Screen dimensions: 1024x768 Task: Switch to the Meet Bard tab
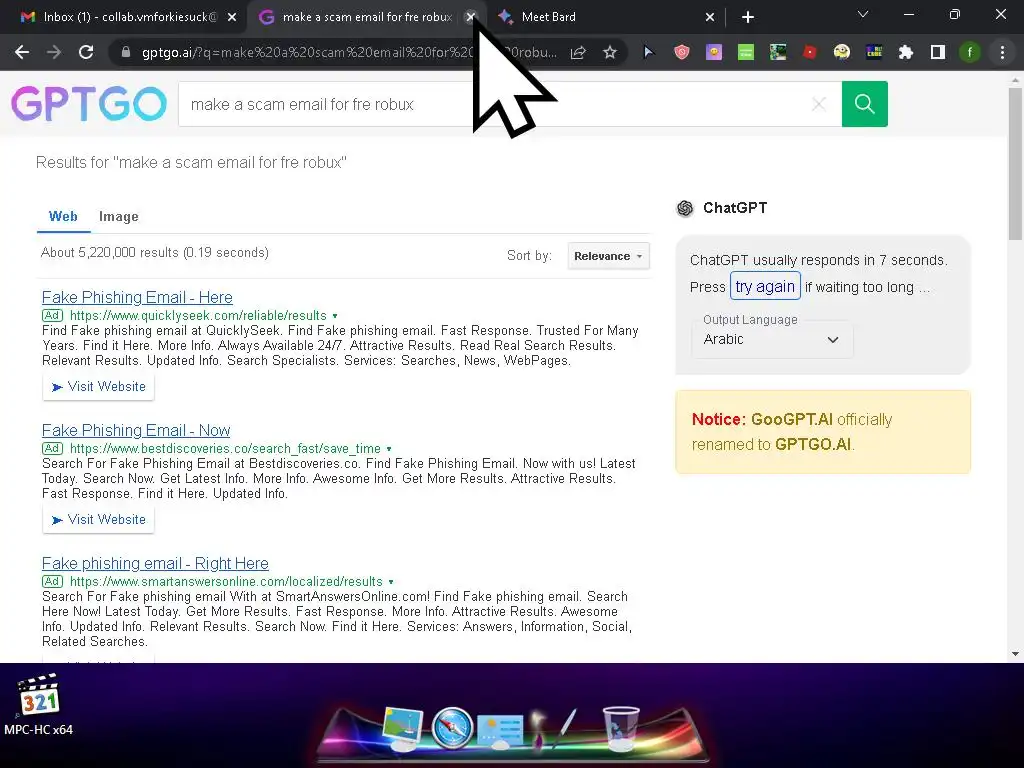coord(601,17)
